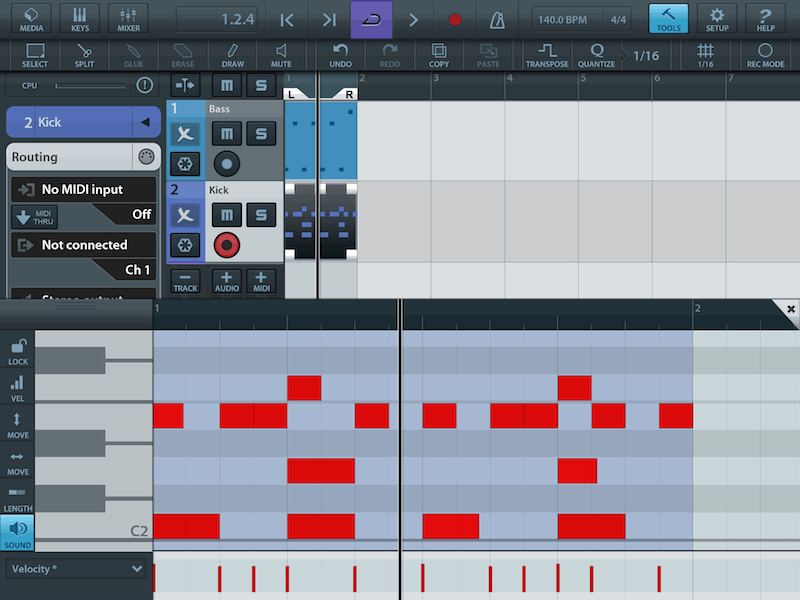Open instrument editor for Bass track
The height and width of the screenshot is (600, 800).
click(x=185, y=134)
